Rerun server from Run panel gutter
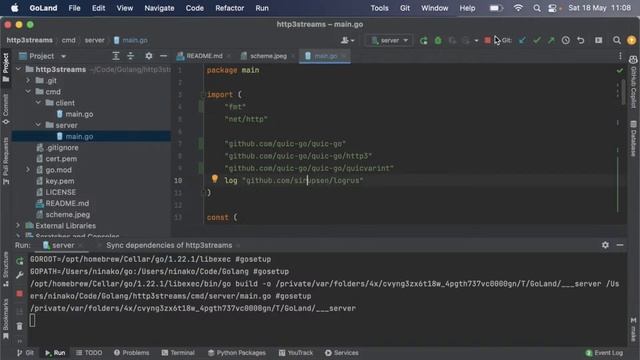The image size is (640, 360). pos(20,261)
